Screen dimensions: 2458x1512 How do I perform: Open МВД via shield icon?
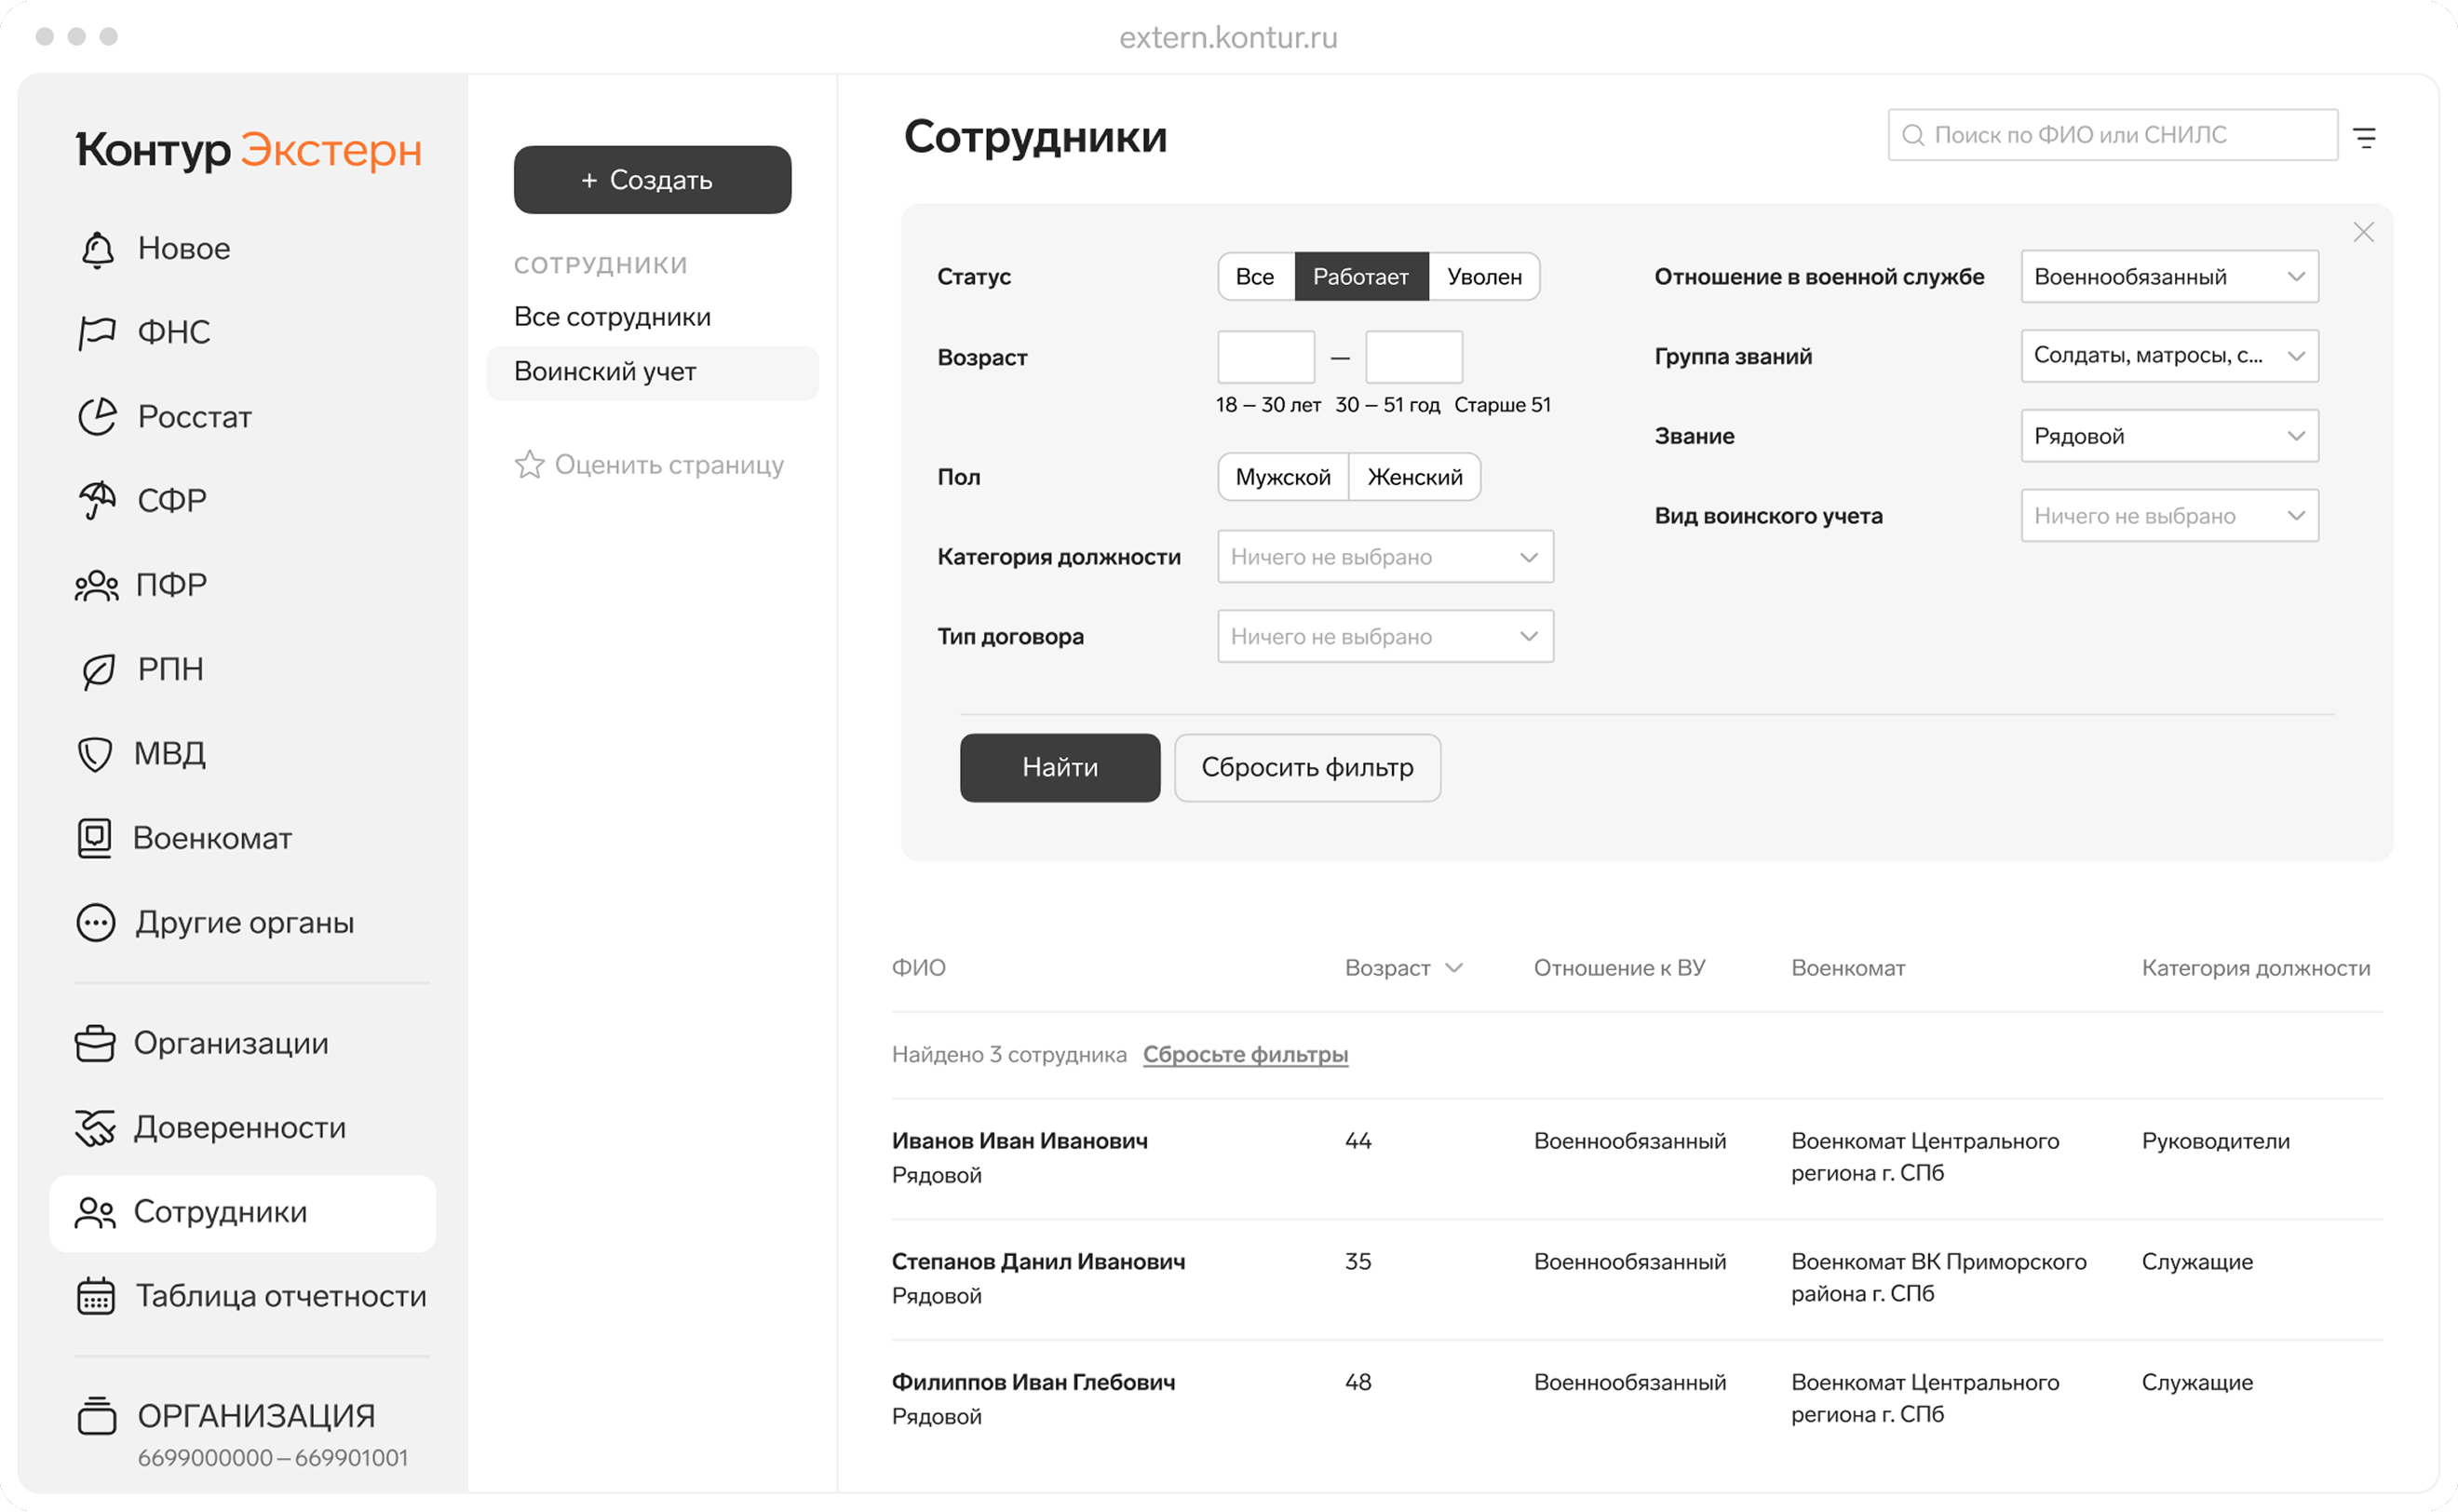pos(95,753)
